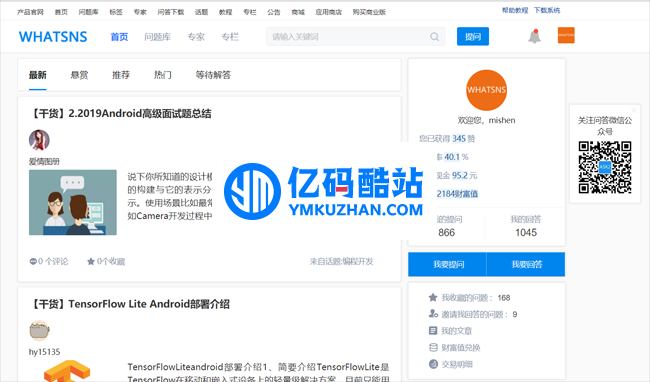Click the 我要提问 button

click(x=447, y=264)
